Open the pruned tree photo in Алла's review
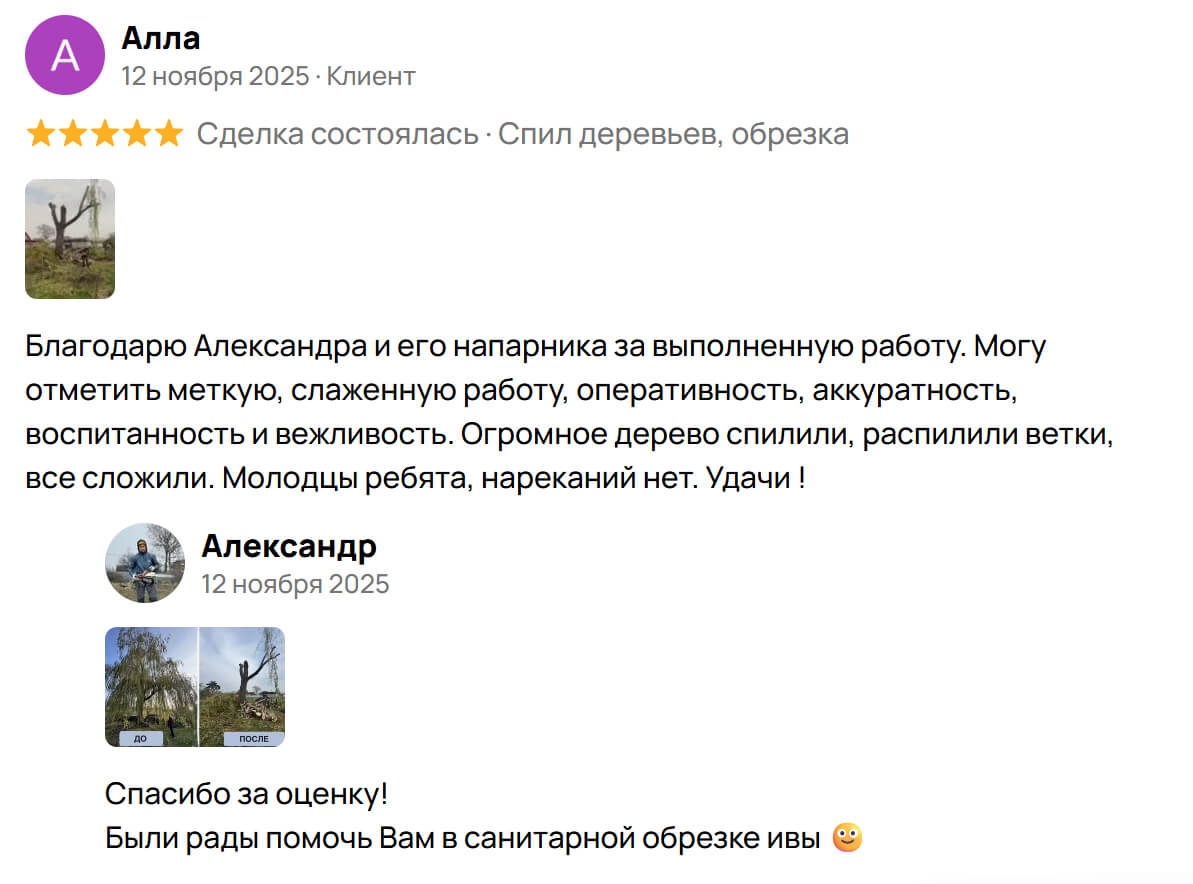 coord(70,239)
